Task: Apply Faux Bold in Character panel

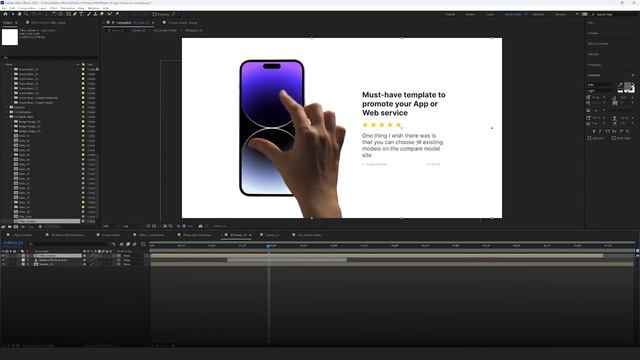Action: [x=594, y=131]
